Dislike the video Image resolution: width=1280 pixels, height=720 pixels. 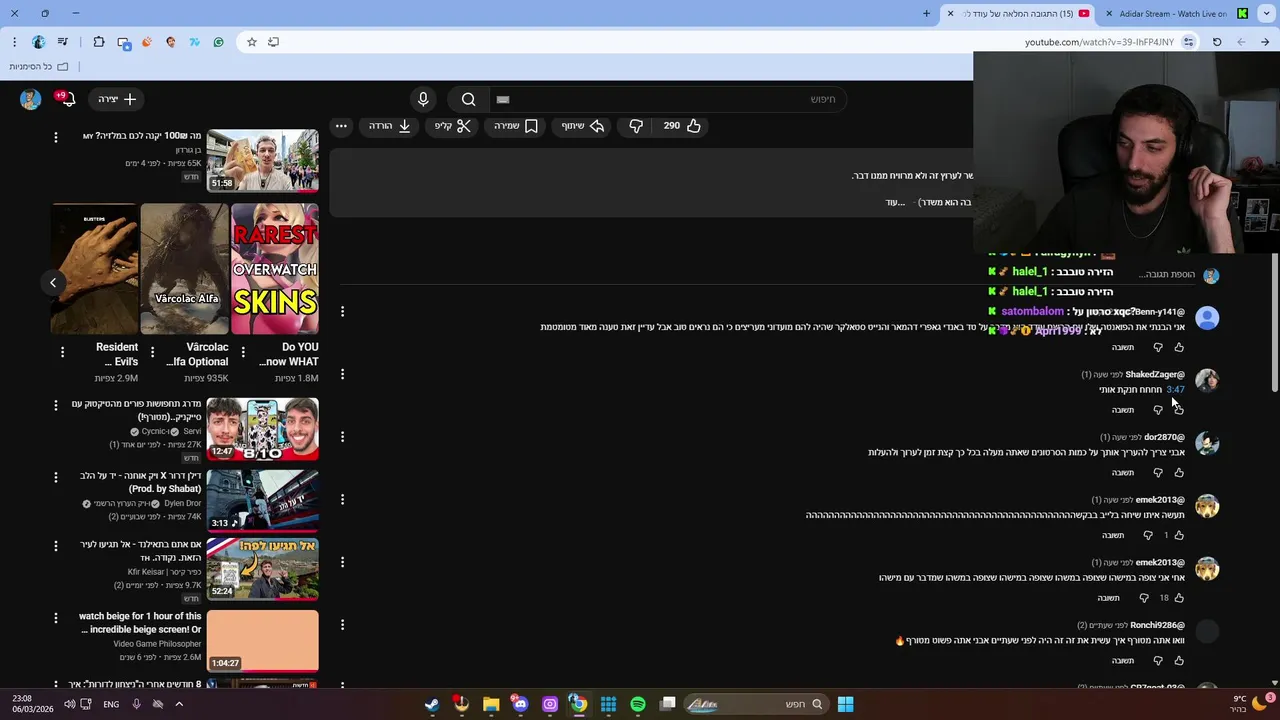click(636, 126)
